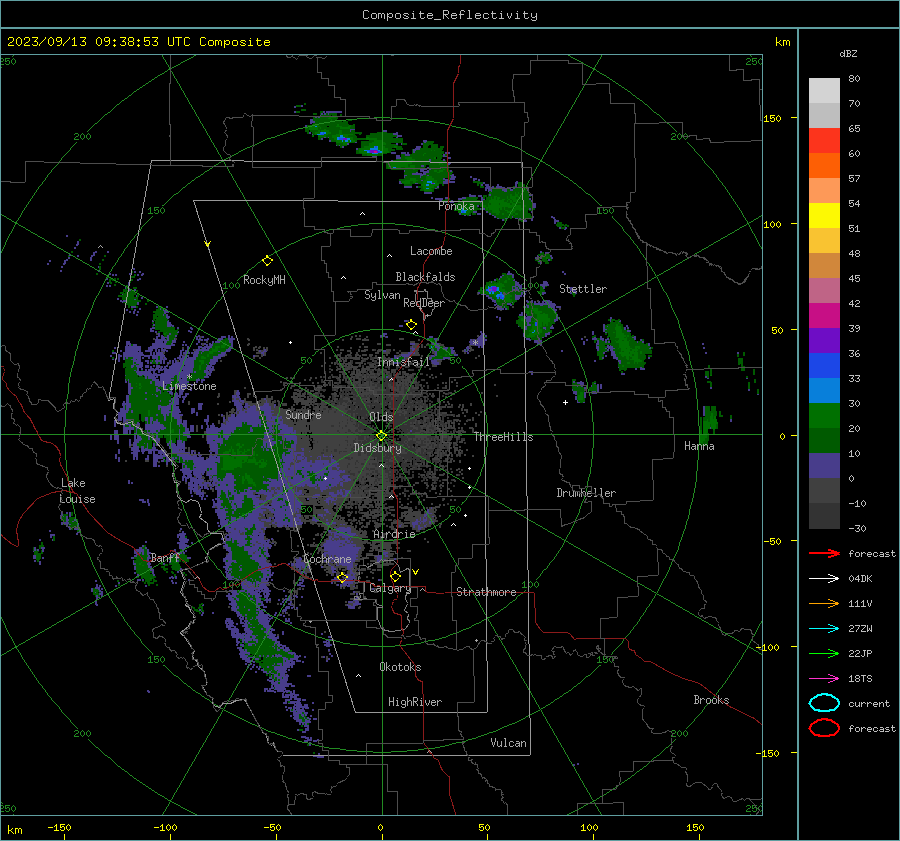Select the light gray 70–80 dBZ swatch
The image size is (900, 841).
click(824, 91)
